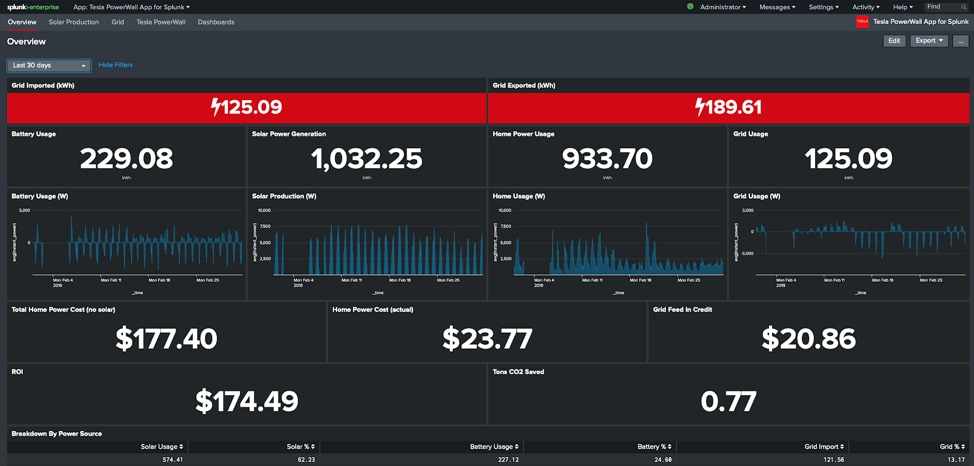The height and width of the screenshot is (466, 974).
Task: Switch to the Dashboards tab
Action: 216,22
